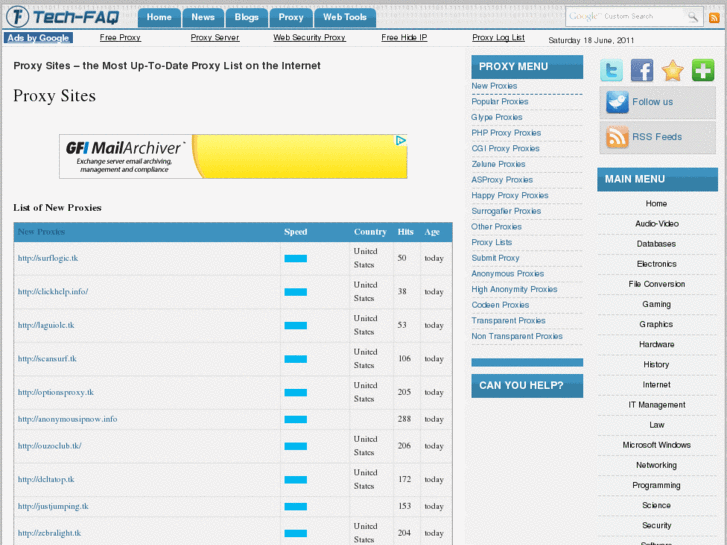
Task: Click the orange RSS Feeds icon
Action: pos(617,137)
